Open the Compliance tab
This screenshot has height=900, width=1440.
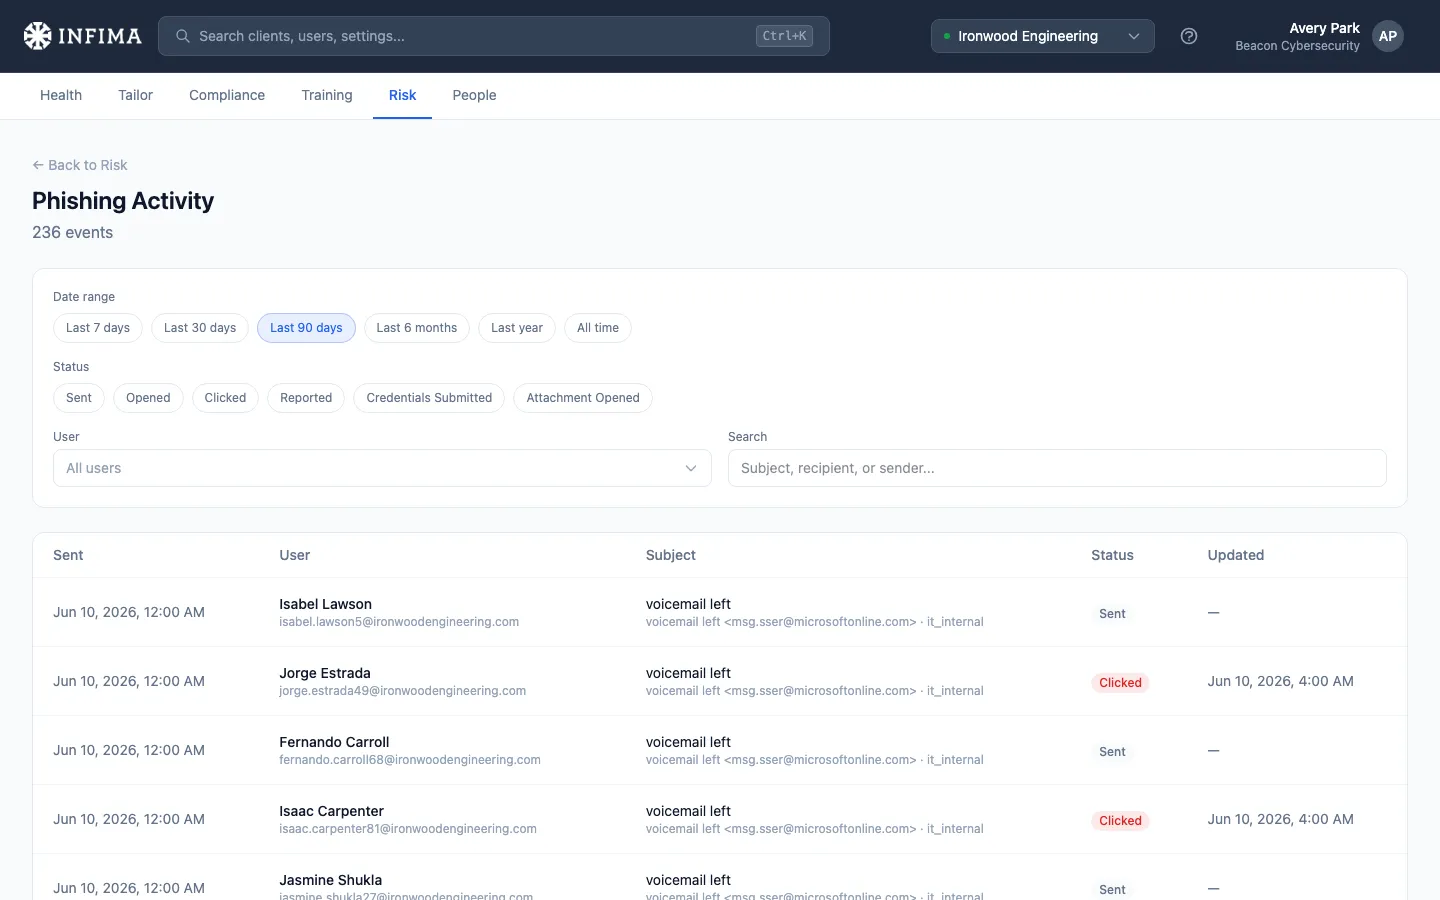pyautogui.click(x=227, y=95)
